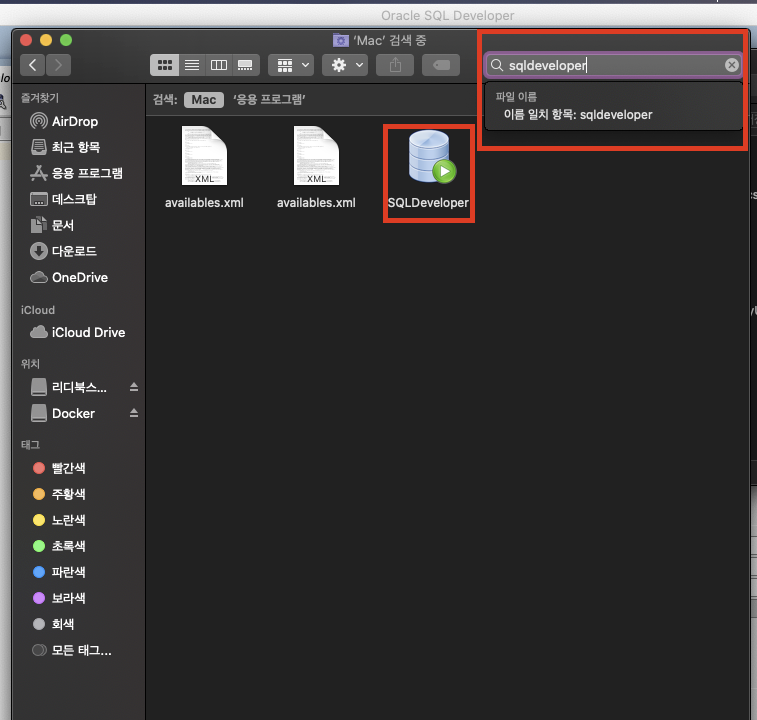This screenshot has width=757, height=720.
Task: Open AirDrop in the sidebar
Action: tap(75, 121)
